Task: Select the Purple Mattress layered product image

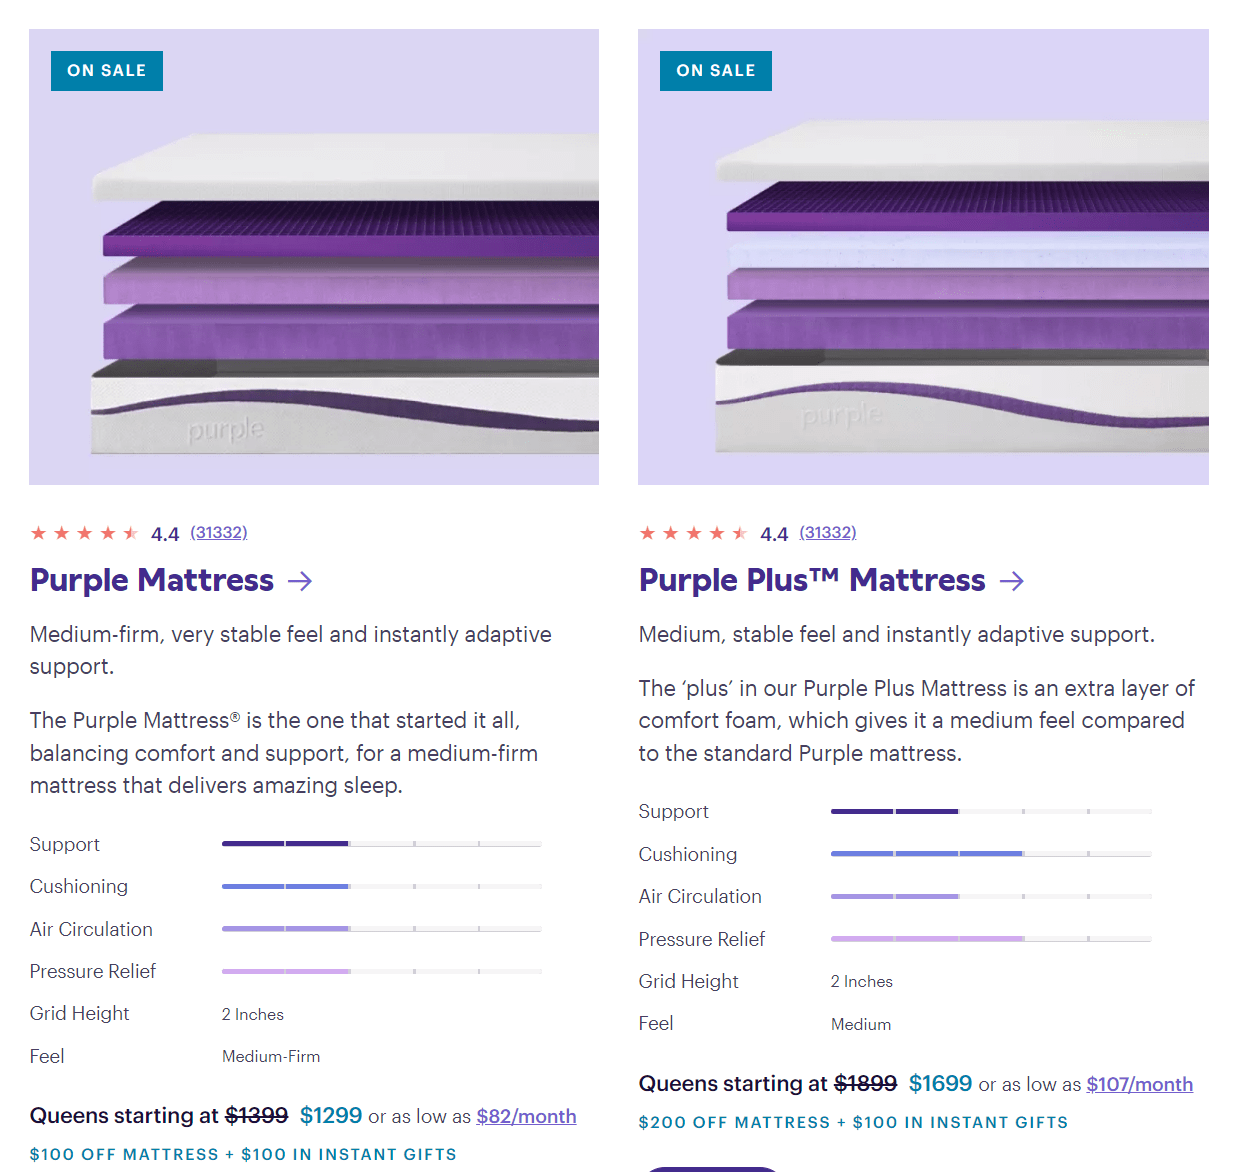Action: coord(314,257)
